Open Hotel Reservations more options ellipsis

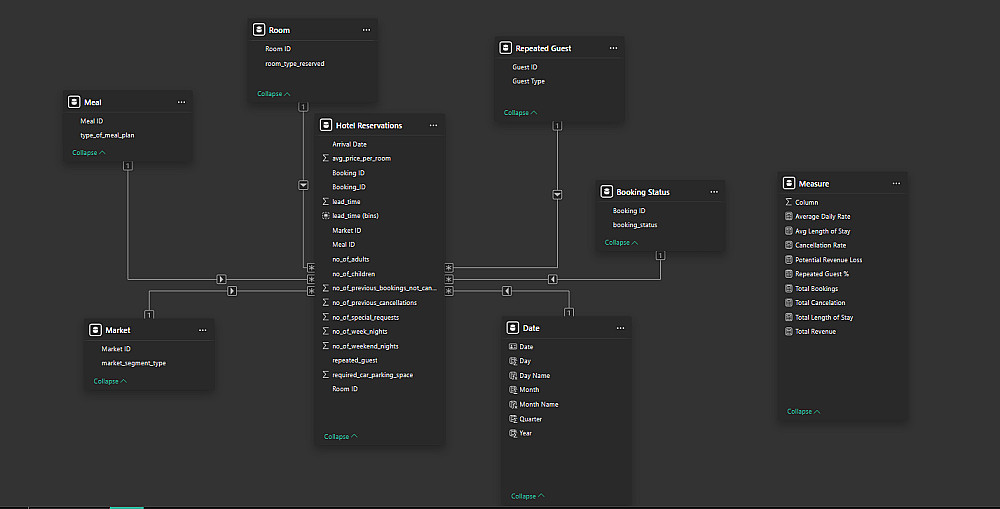click(x=433, y=126)
